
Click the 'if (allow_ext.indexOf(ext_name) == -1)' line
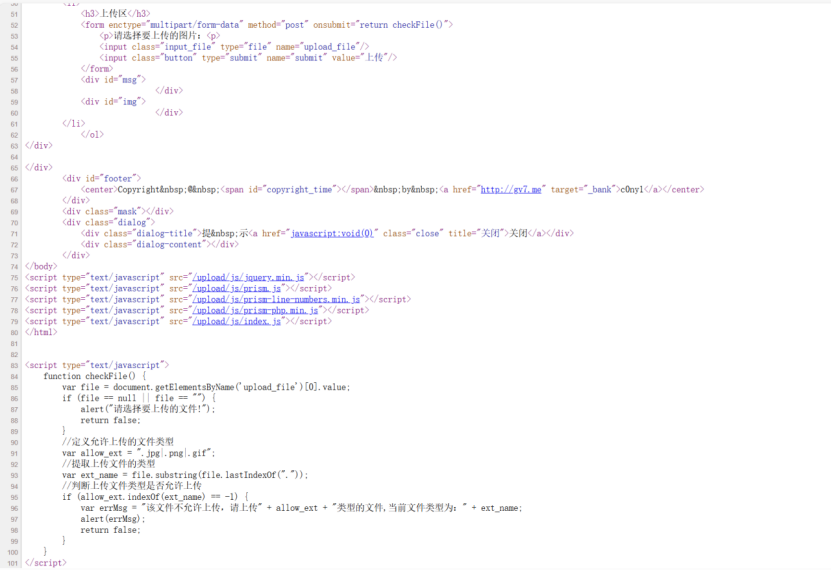[x=155, y=497]
